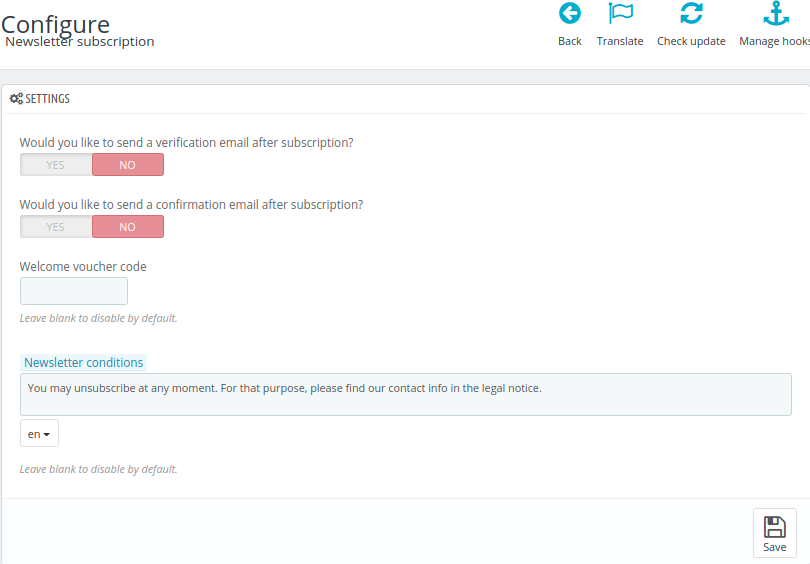This screenshot has width=810, height=564.
Task: Click the Settings gears icon
Action: [17, 99]
